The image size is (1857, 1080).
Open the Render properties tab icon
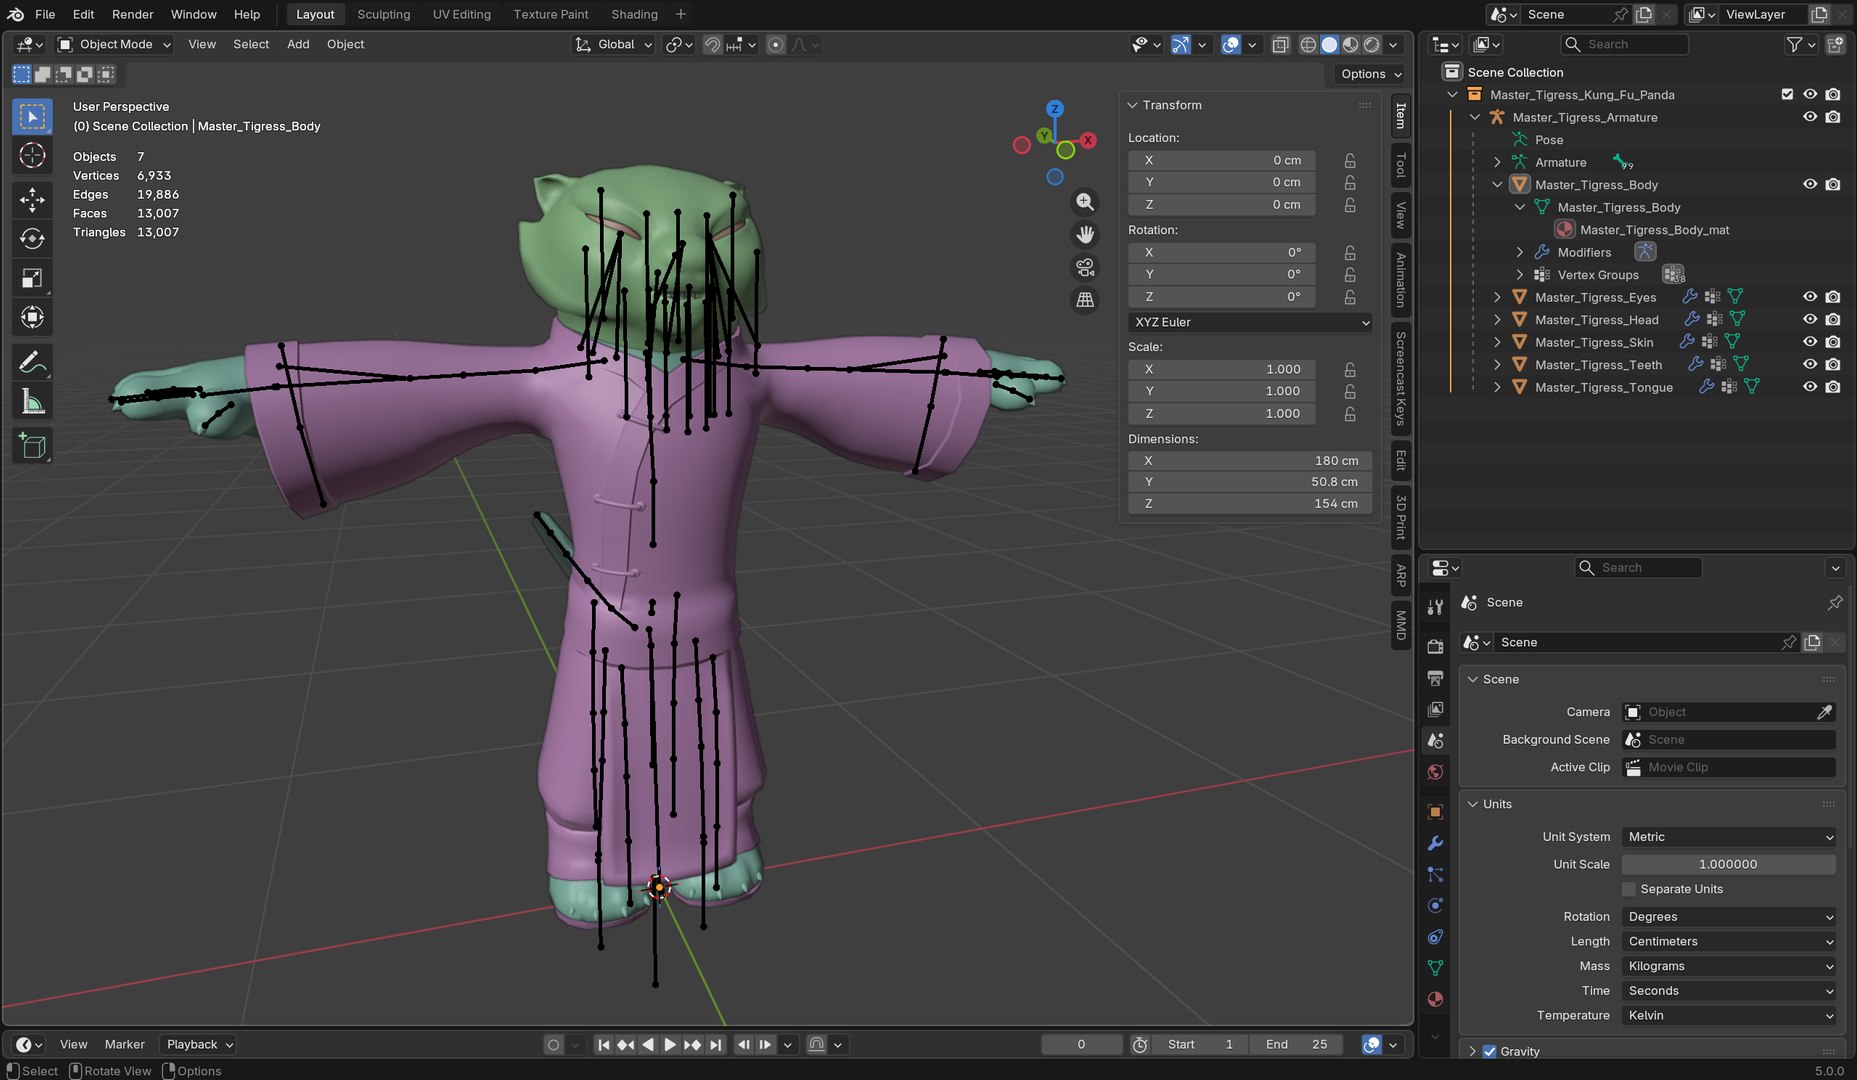(x=1435, y=646)
